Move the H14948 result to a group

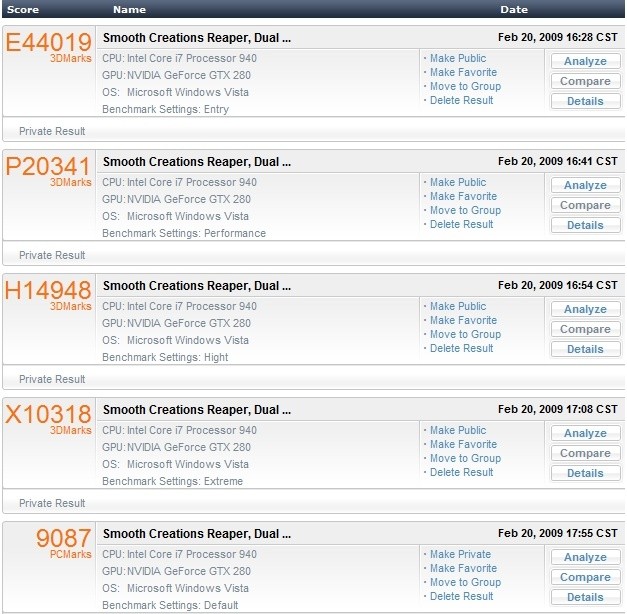(x=465, y=334)
